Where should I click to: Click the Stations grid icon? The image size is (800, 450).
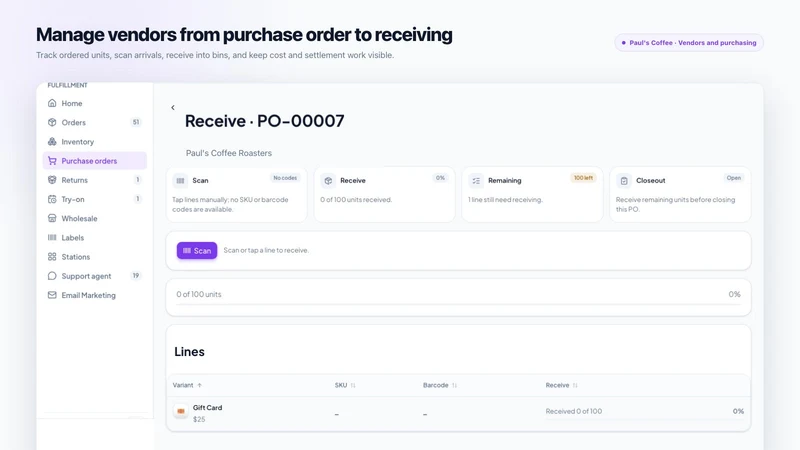[52, 257]
